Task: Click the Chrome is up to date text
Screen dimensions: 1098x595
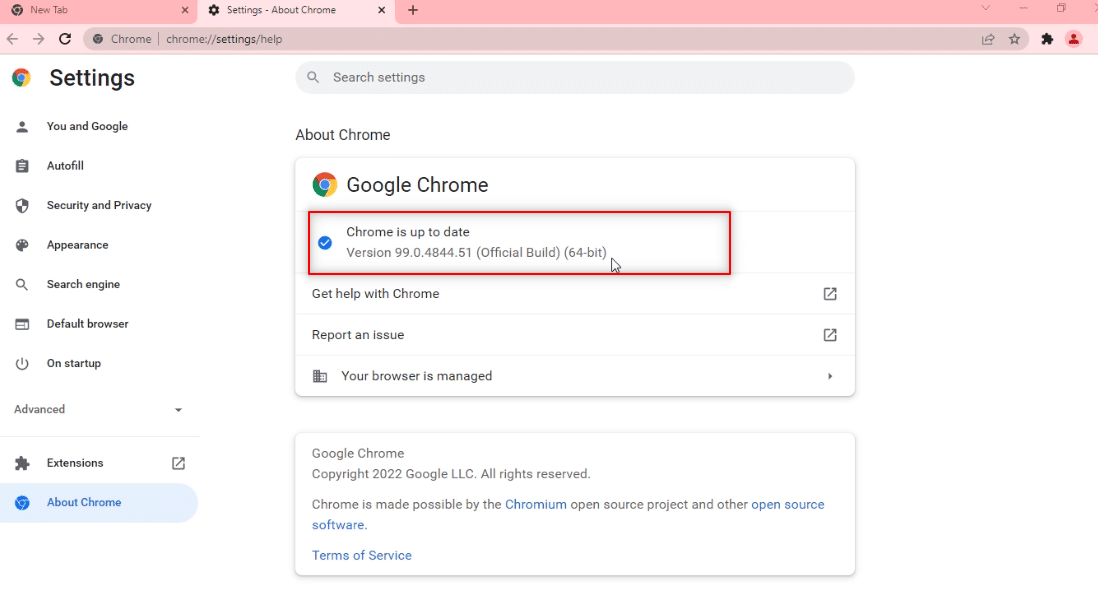Action: (408, 232)
